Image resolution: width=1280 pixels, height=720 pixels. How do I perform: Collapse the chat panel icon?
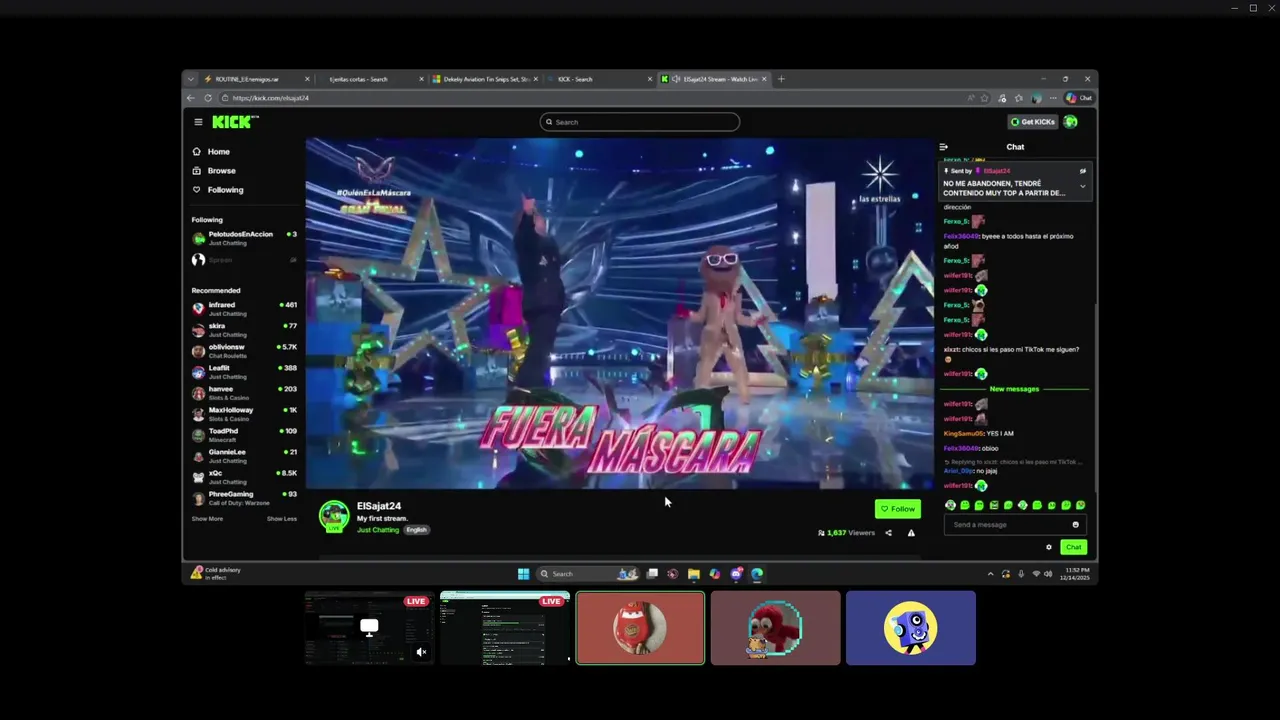coord(943,147)
